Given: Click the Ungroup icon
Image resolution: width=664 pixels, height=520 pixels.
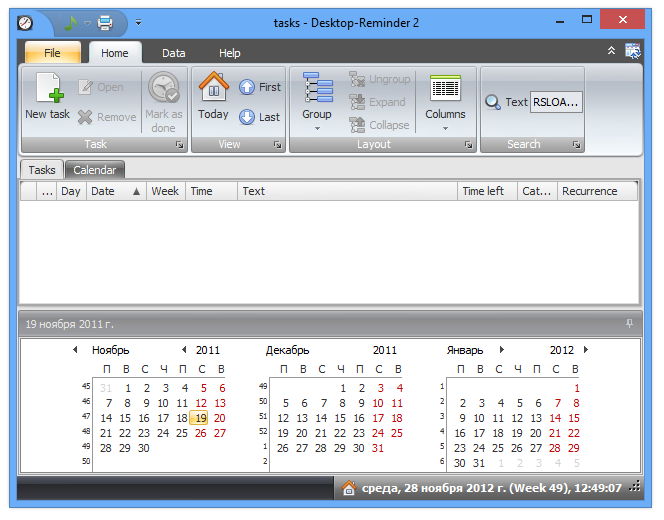Looking at the screenshot, I should [357, 79].
